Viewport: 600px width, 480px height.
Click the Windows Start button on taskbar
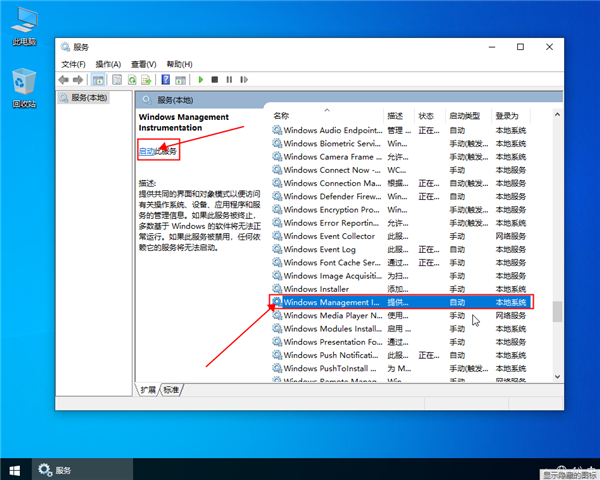tap(15, 469)
